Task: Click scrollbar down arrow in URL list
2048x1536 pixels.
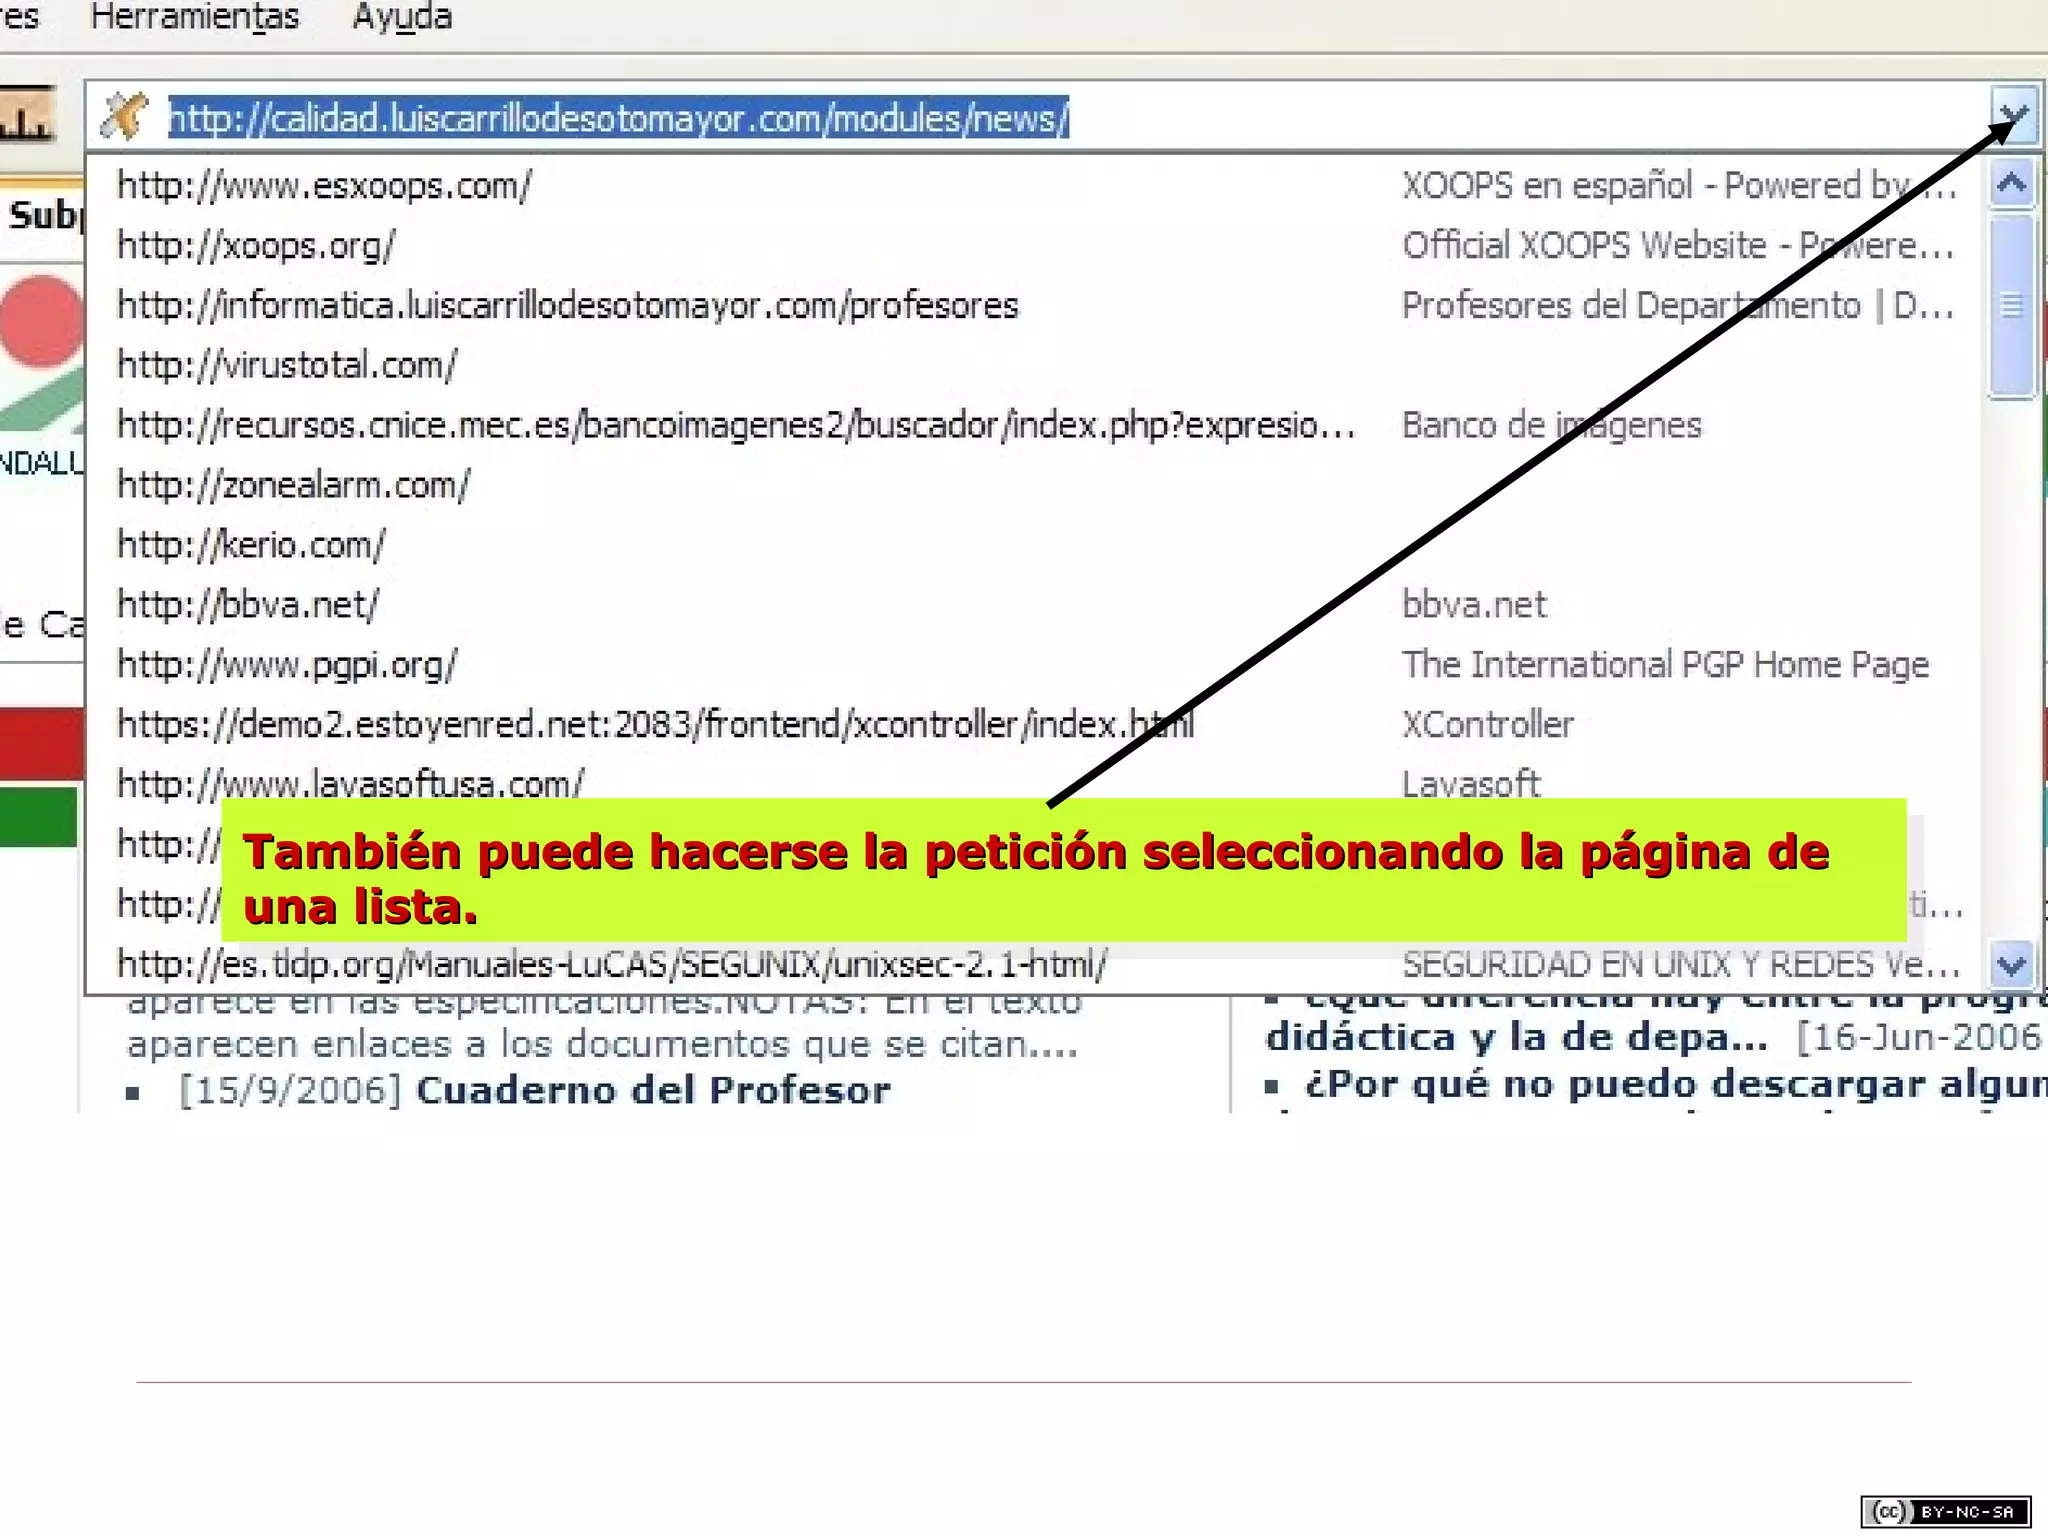Action: click(2011, 965)
